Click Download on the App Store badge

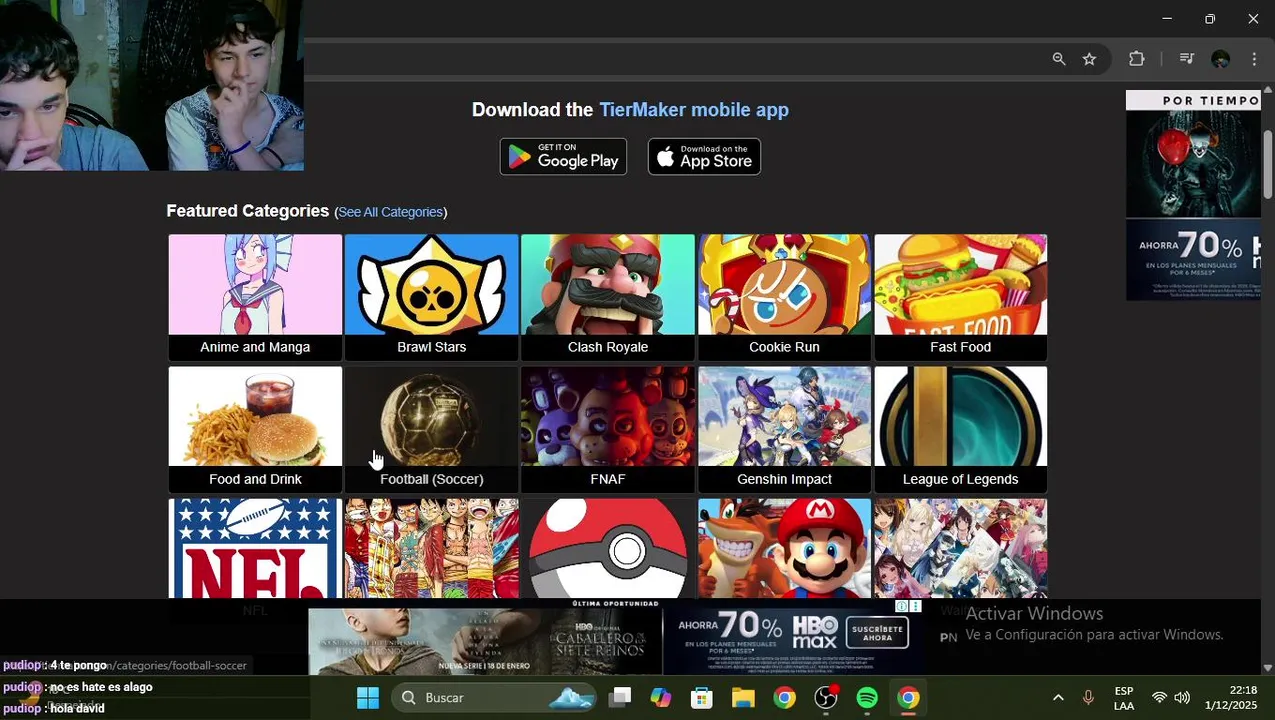click(704, 157)
